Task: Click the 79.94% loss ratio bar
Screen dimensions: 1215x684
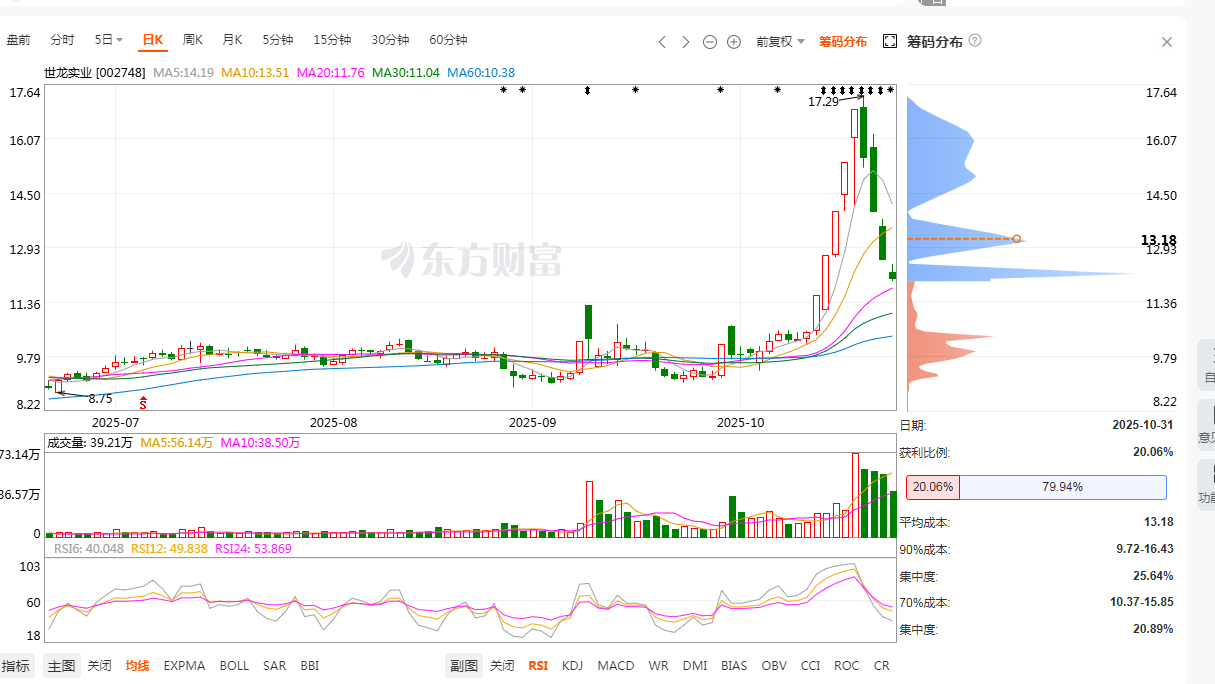Action: point(1062,487)
